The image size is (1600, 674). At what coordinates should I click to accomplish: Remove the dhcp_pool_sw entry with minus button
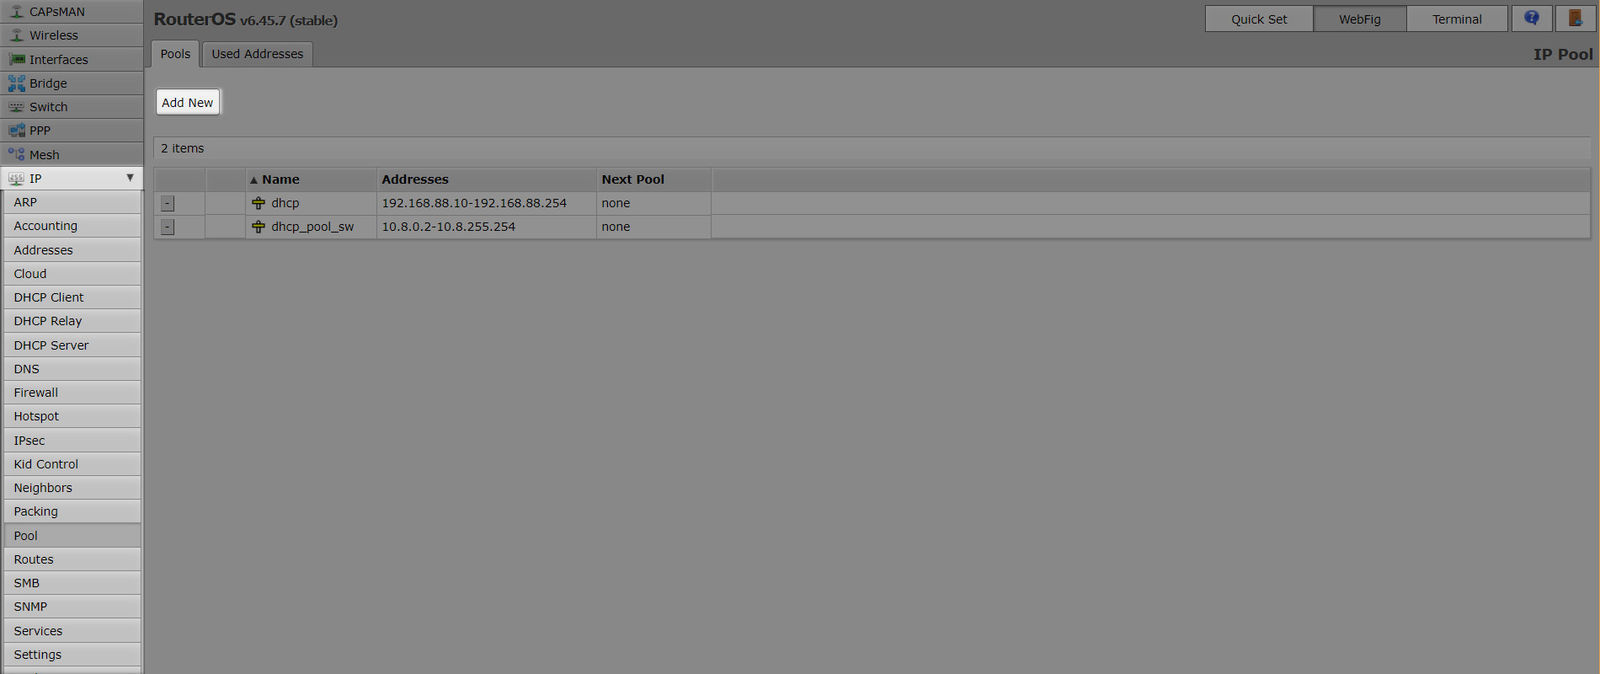167,227
